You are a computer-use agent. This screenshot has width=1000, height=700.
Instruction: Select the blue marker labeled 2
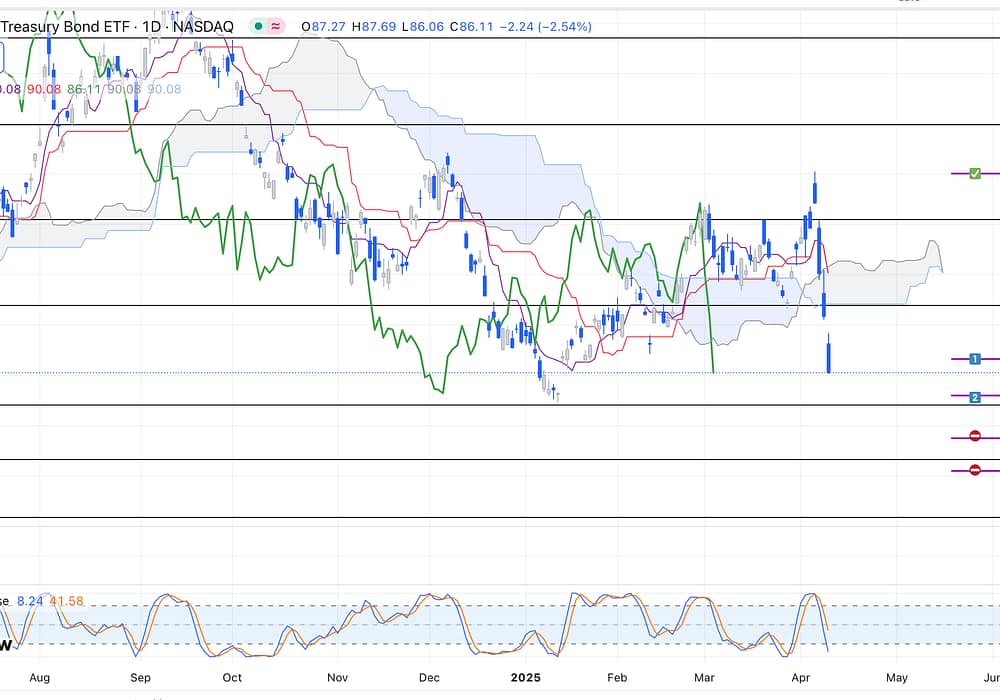click(975, 397)
